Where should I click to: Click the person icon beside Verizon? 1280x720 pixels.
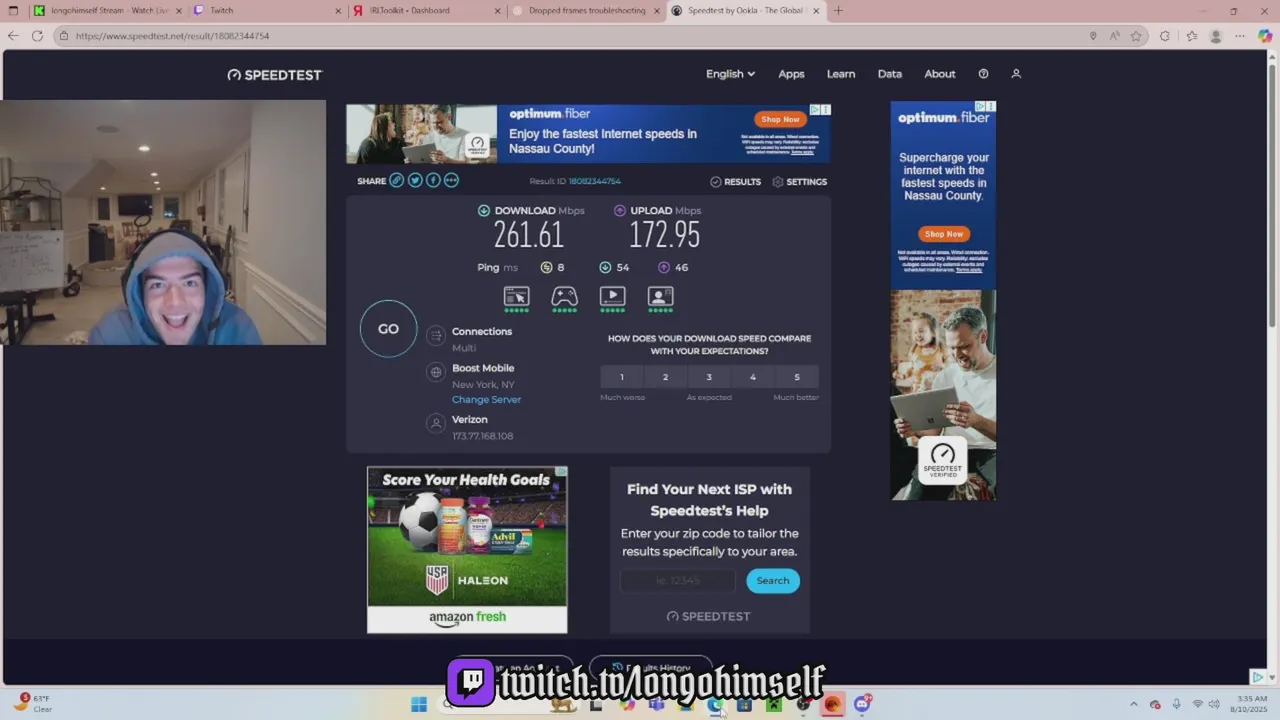[x=435, y=424]
